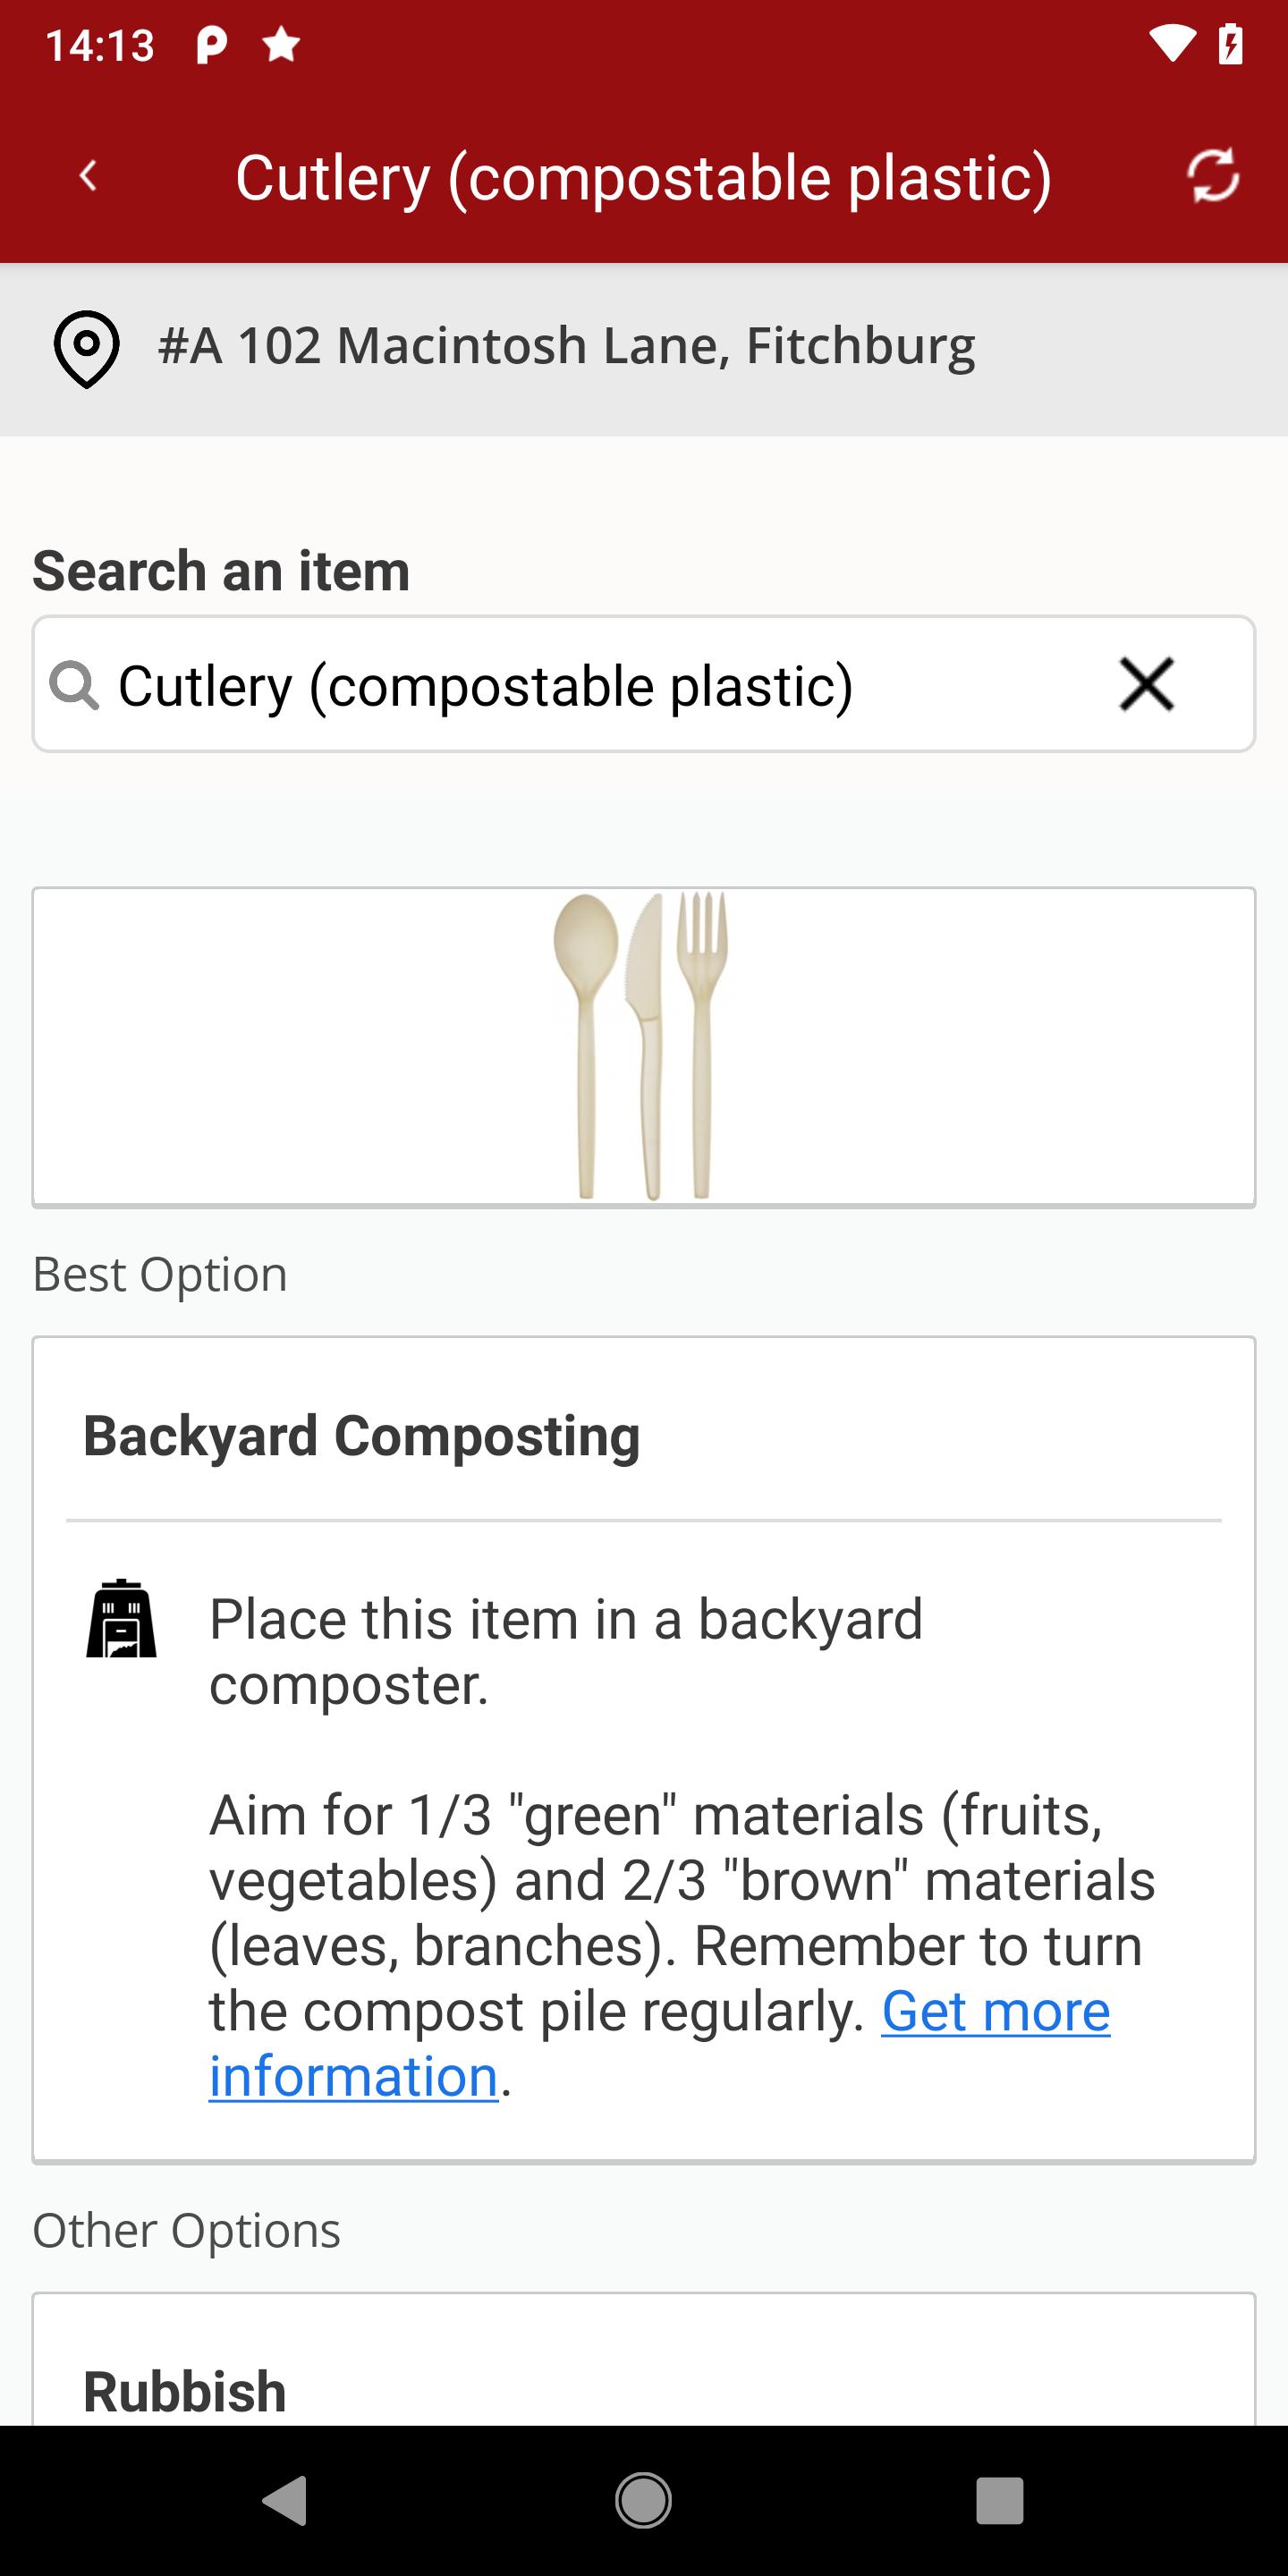Tap the backyard composter bin icon

point(121,1619)
